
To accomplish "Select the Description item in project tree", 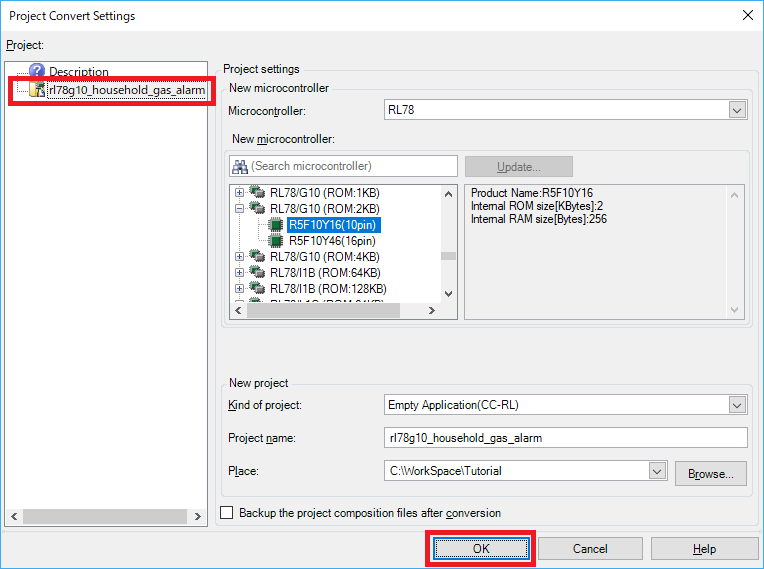I will click(79, 72).
